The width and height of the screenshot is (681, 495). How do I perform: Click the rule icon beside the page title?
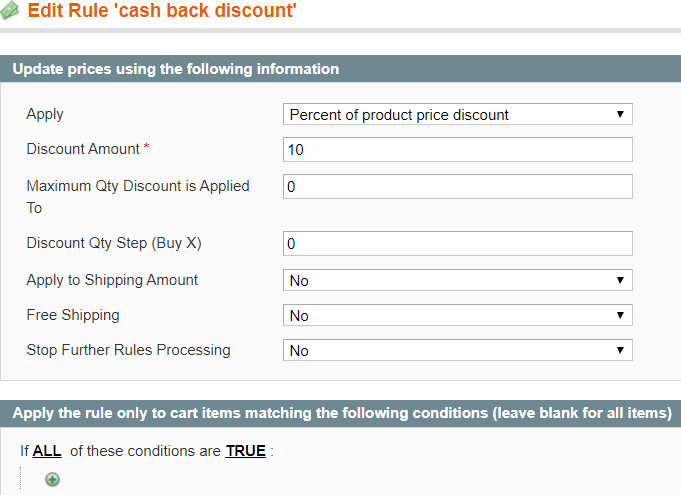tap(11, 13)
